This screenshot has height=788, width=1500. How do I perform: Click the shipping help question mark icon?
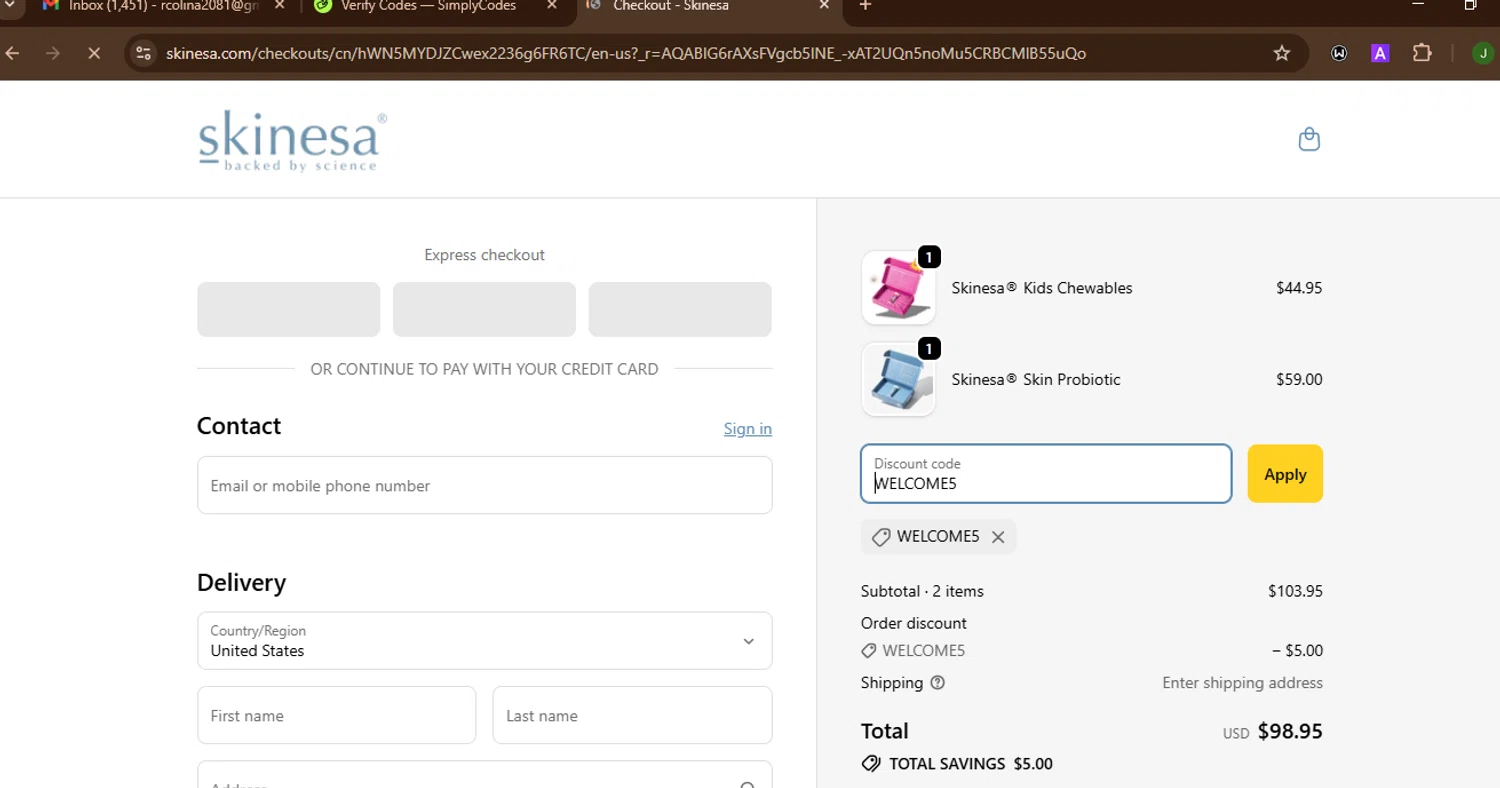pyautogui.click(x=937, y=683)
